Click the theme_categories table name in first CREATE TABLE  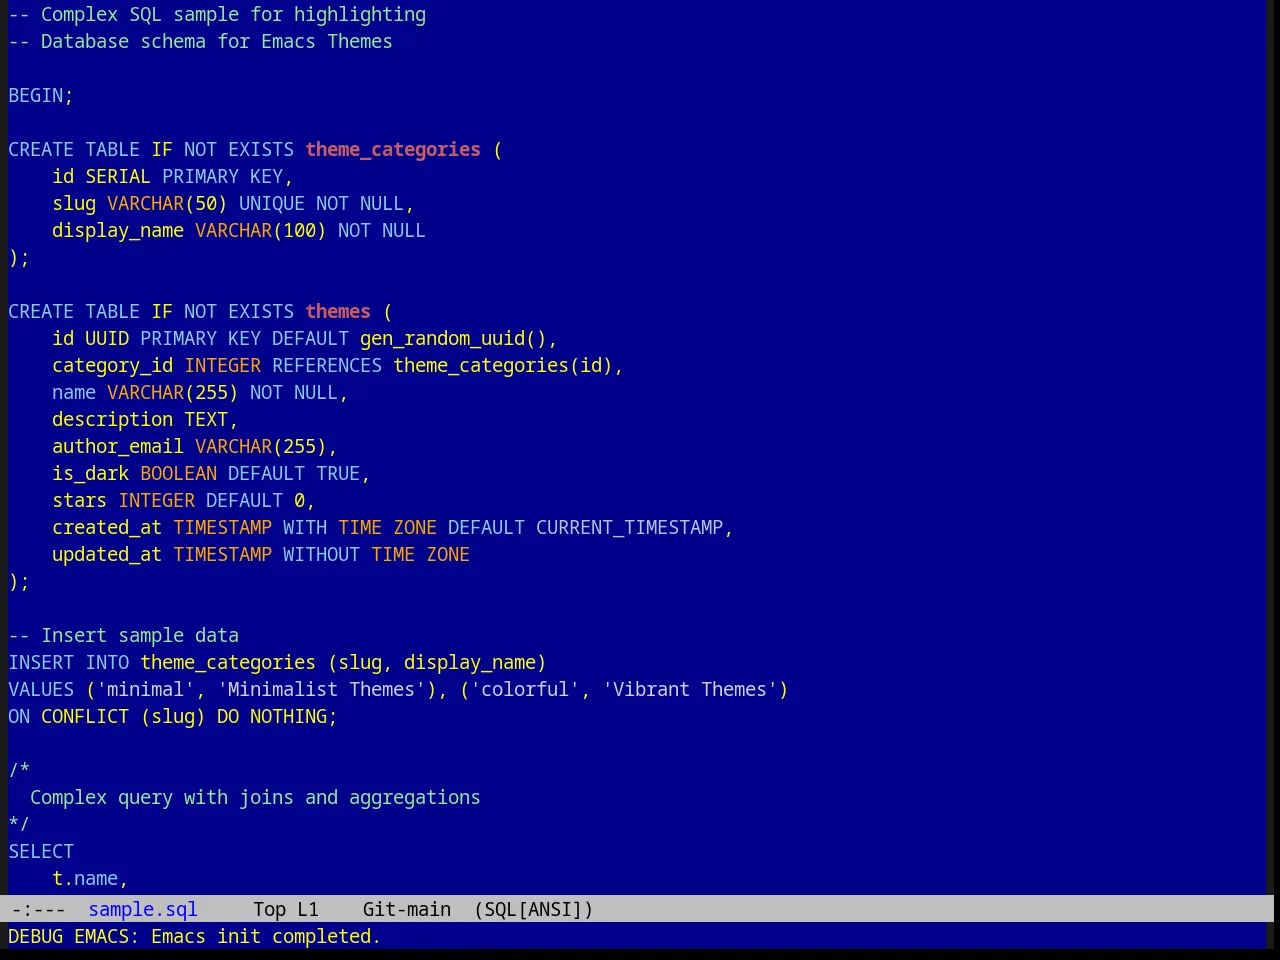click(x=393, y=149)
